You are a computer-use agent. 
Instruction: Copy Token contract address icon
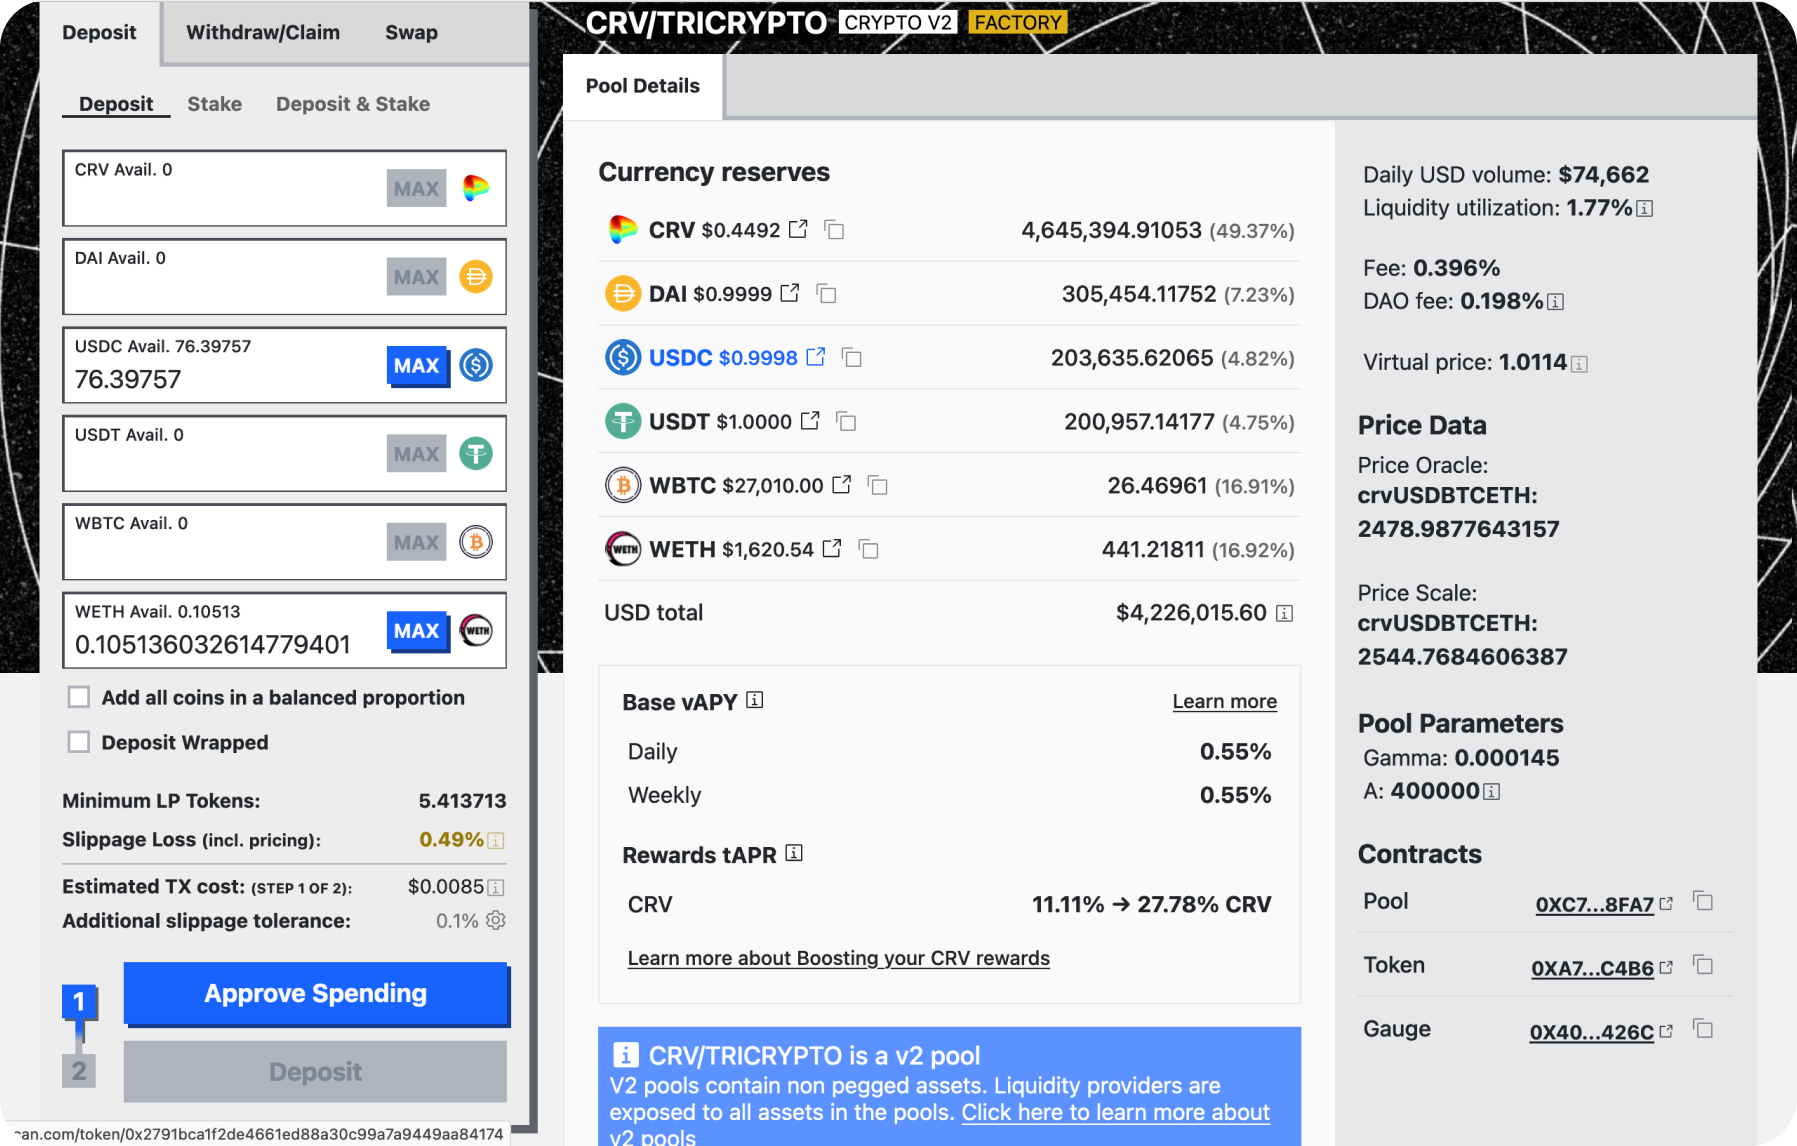(x=1703, y=965)
